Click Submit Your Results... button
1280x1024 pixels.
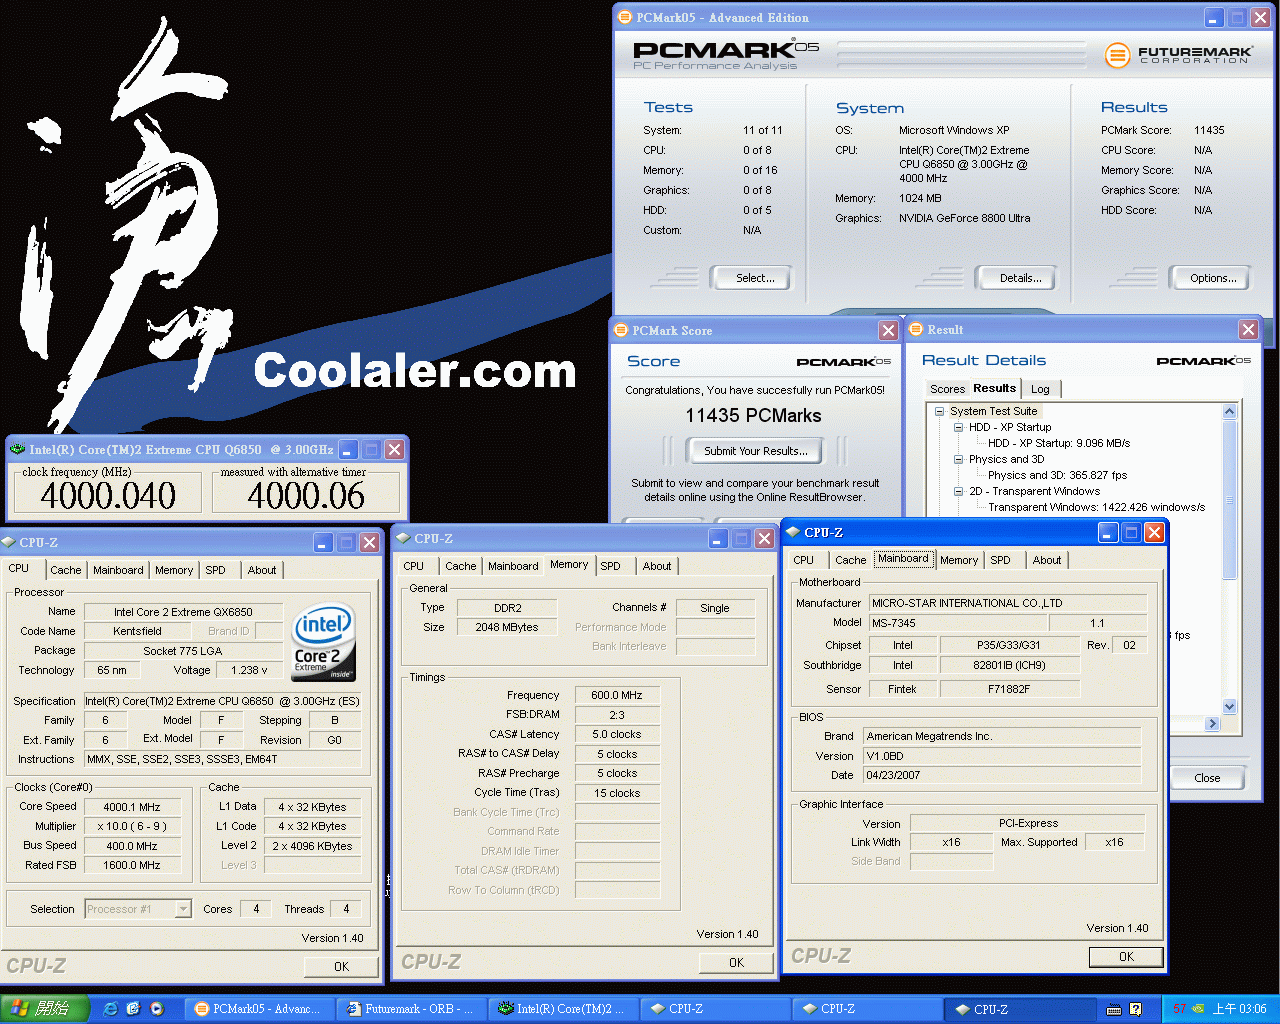point(755,451)
